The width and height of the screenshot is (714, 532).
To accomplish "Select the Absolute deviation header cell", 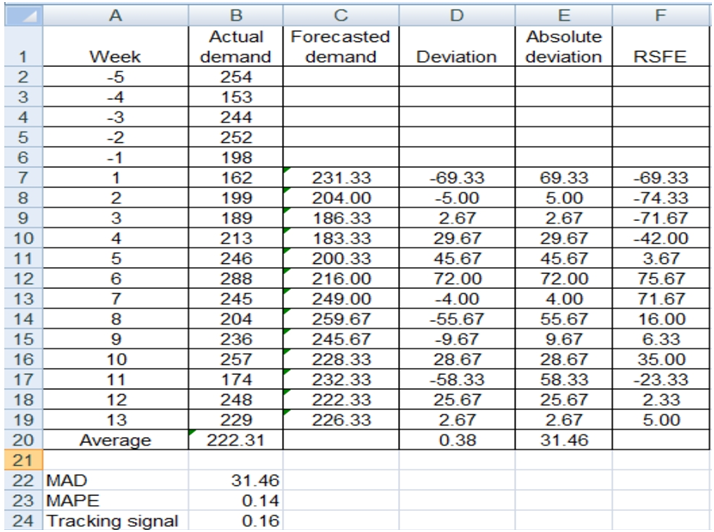I will pos(563,47).
